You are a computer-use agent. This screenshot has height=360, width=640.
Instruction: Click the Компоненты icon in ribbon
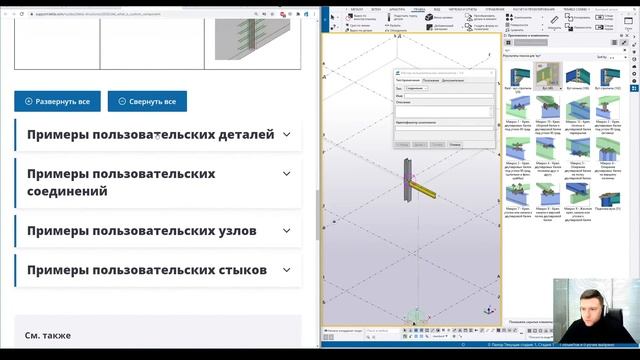(509, 18)
